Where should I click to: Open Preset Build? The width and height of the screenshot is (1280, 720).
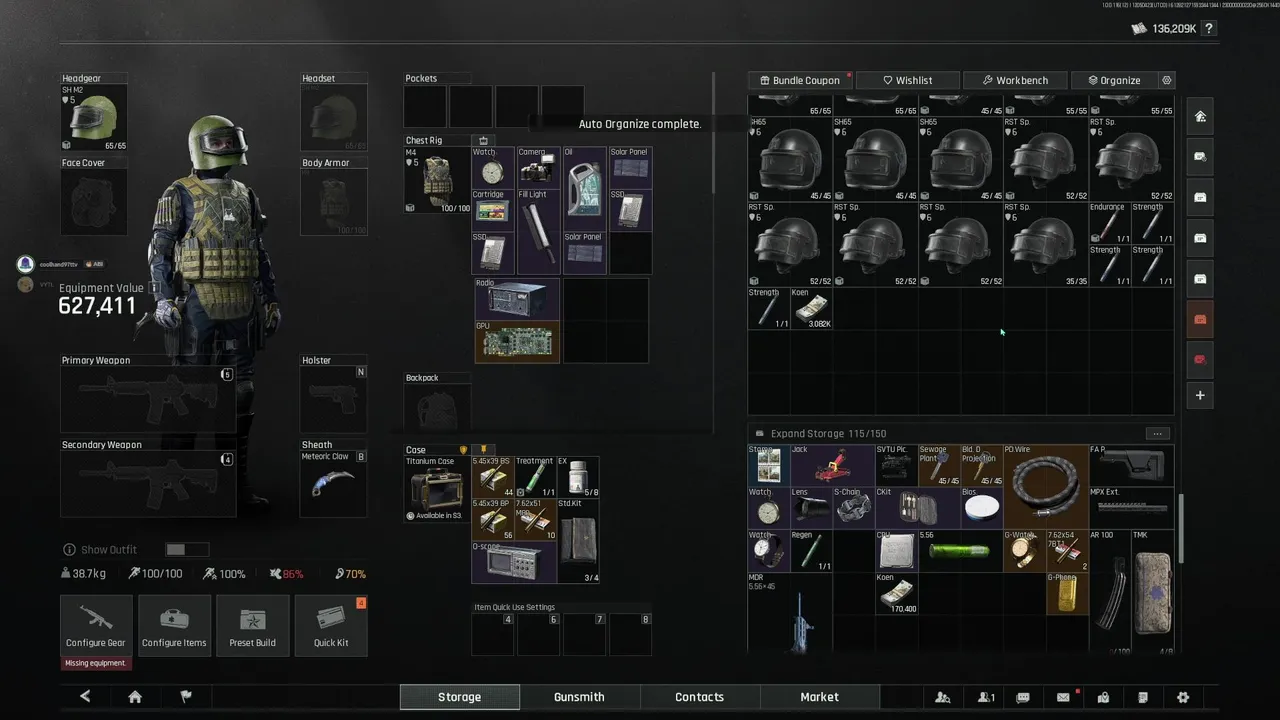tap(252, 625)
